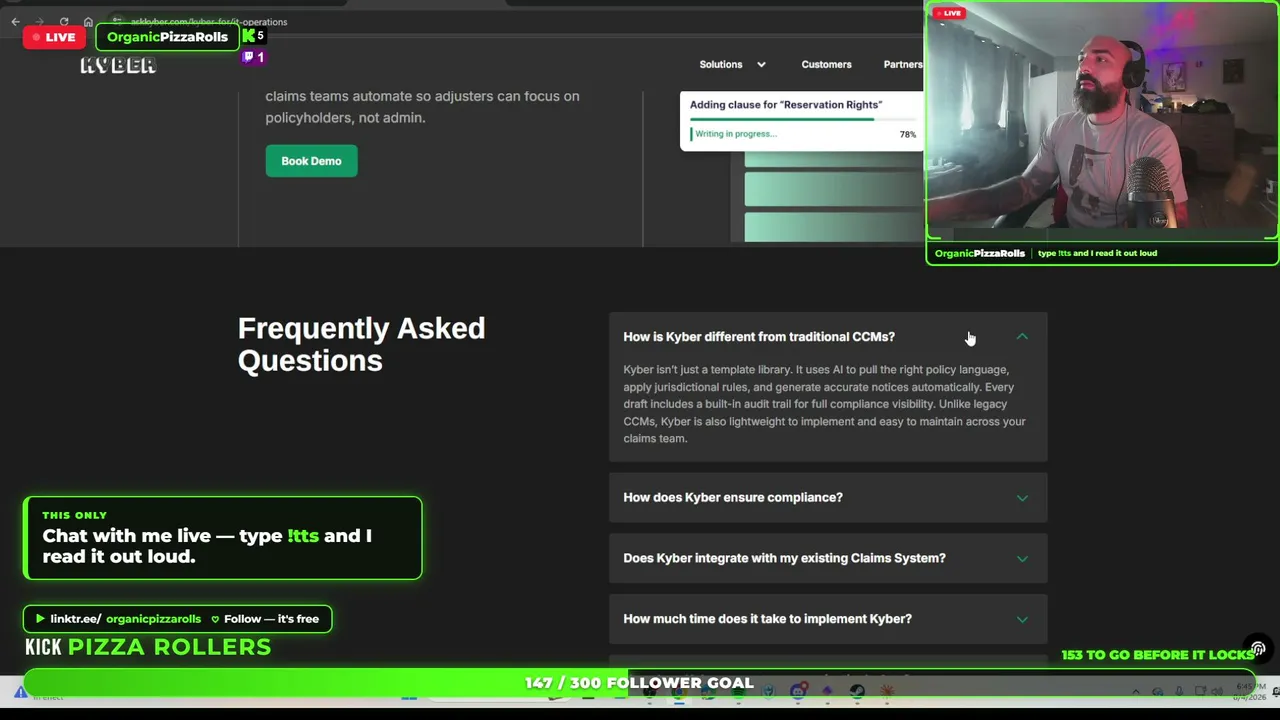The height and width of the screenshot is (720, 1280).
Task: Click the browser address bar URL
Action: coord(208,22)
